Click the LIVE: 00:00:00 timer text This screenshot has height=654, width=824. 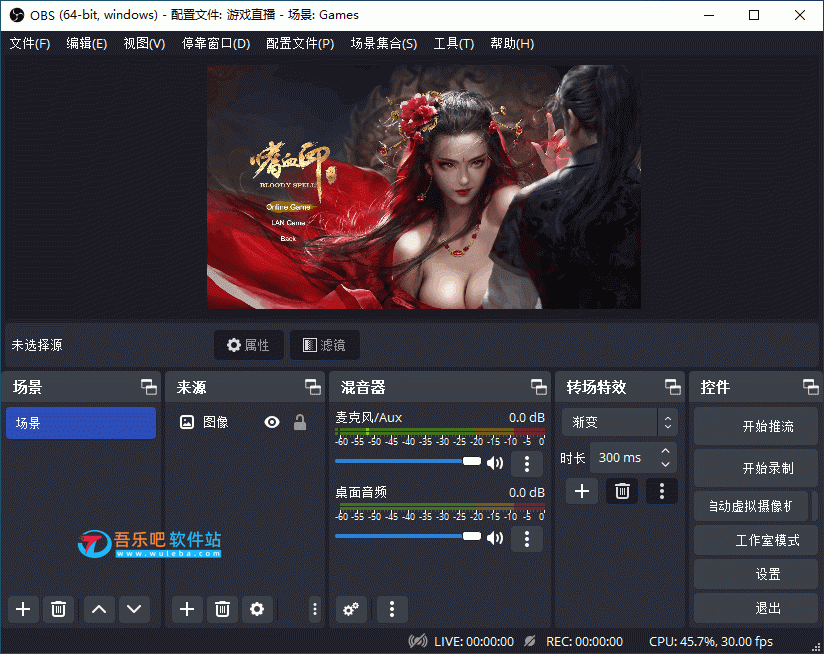(x=473, y=641)
